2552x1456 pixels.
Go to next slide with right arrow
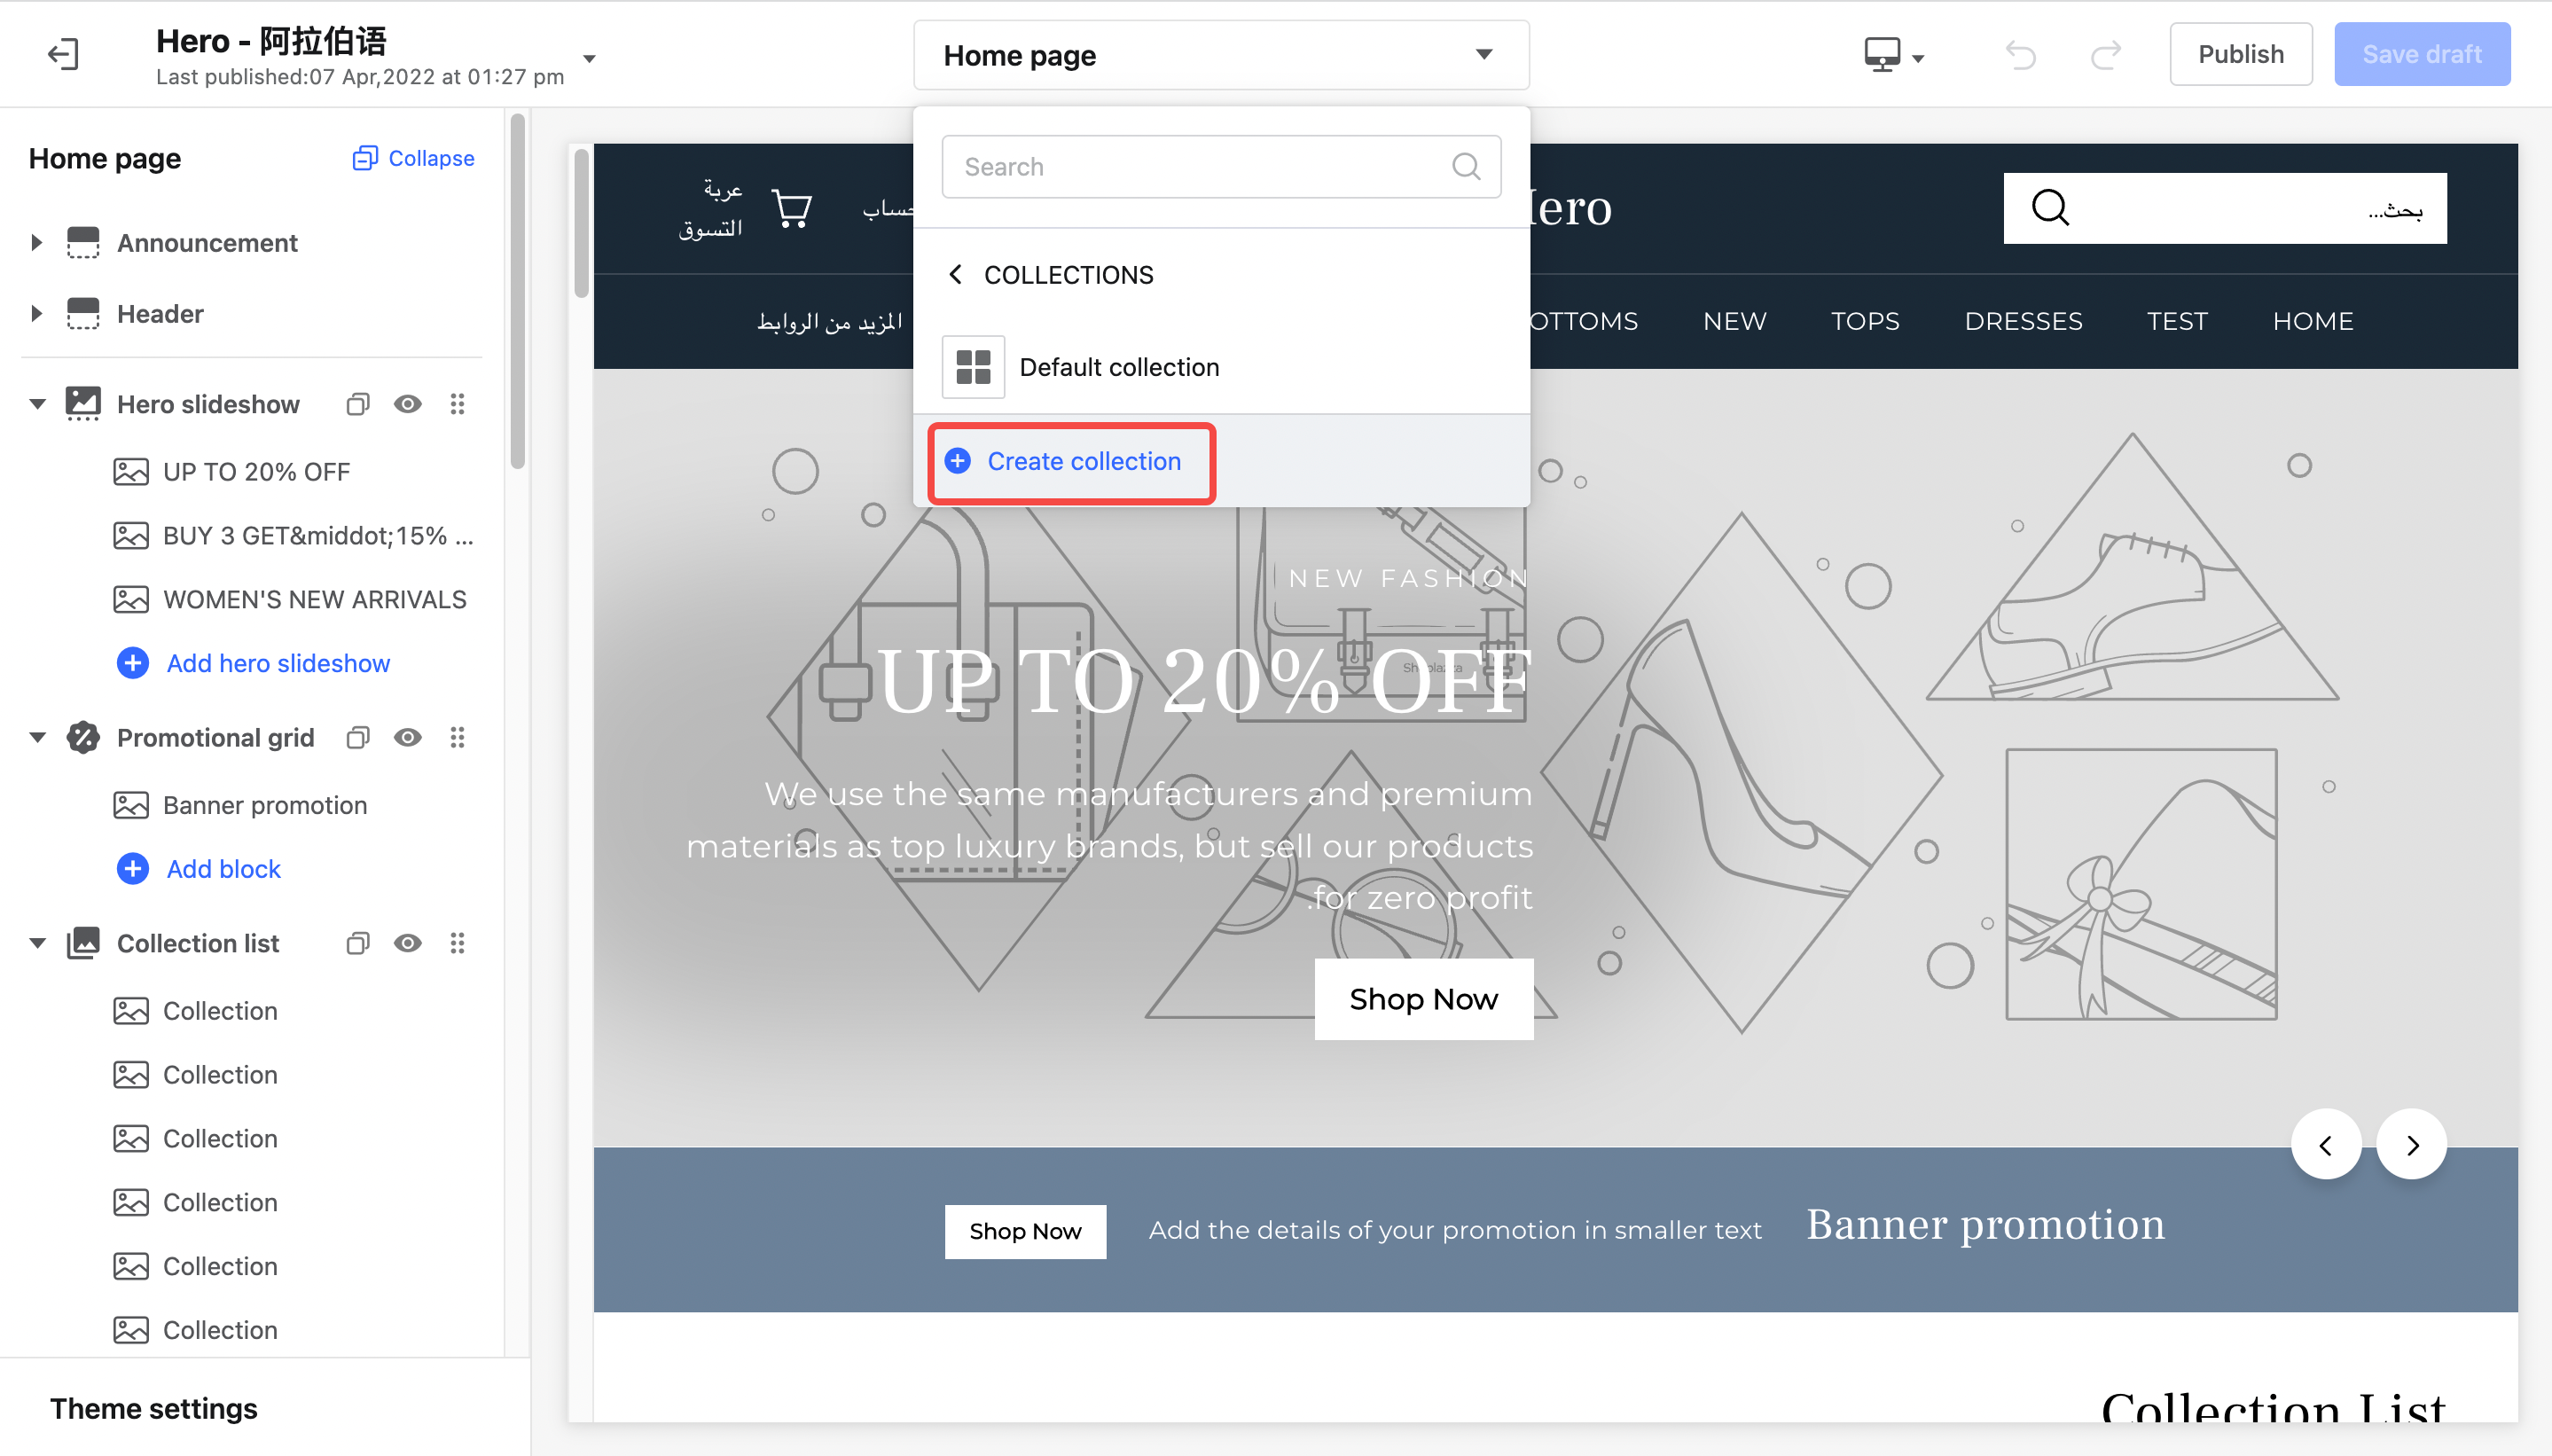[2412, 1144]
